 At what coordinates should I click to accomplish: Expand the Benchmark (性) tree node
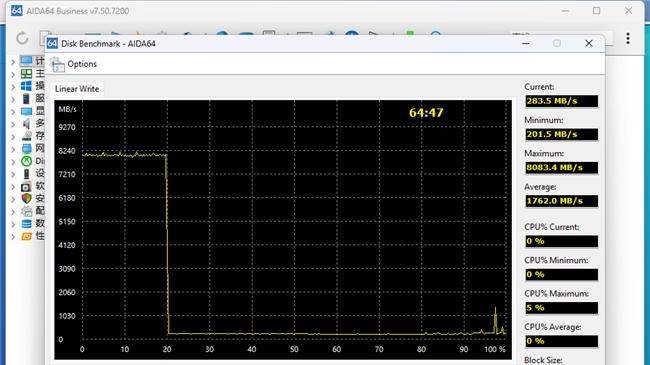point(13,237)
